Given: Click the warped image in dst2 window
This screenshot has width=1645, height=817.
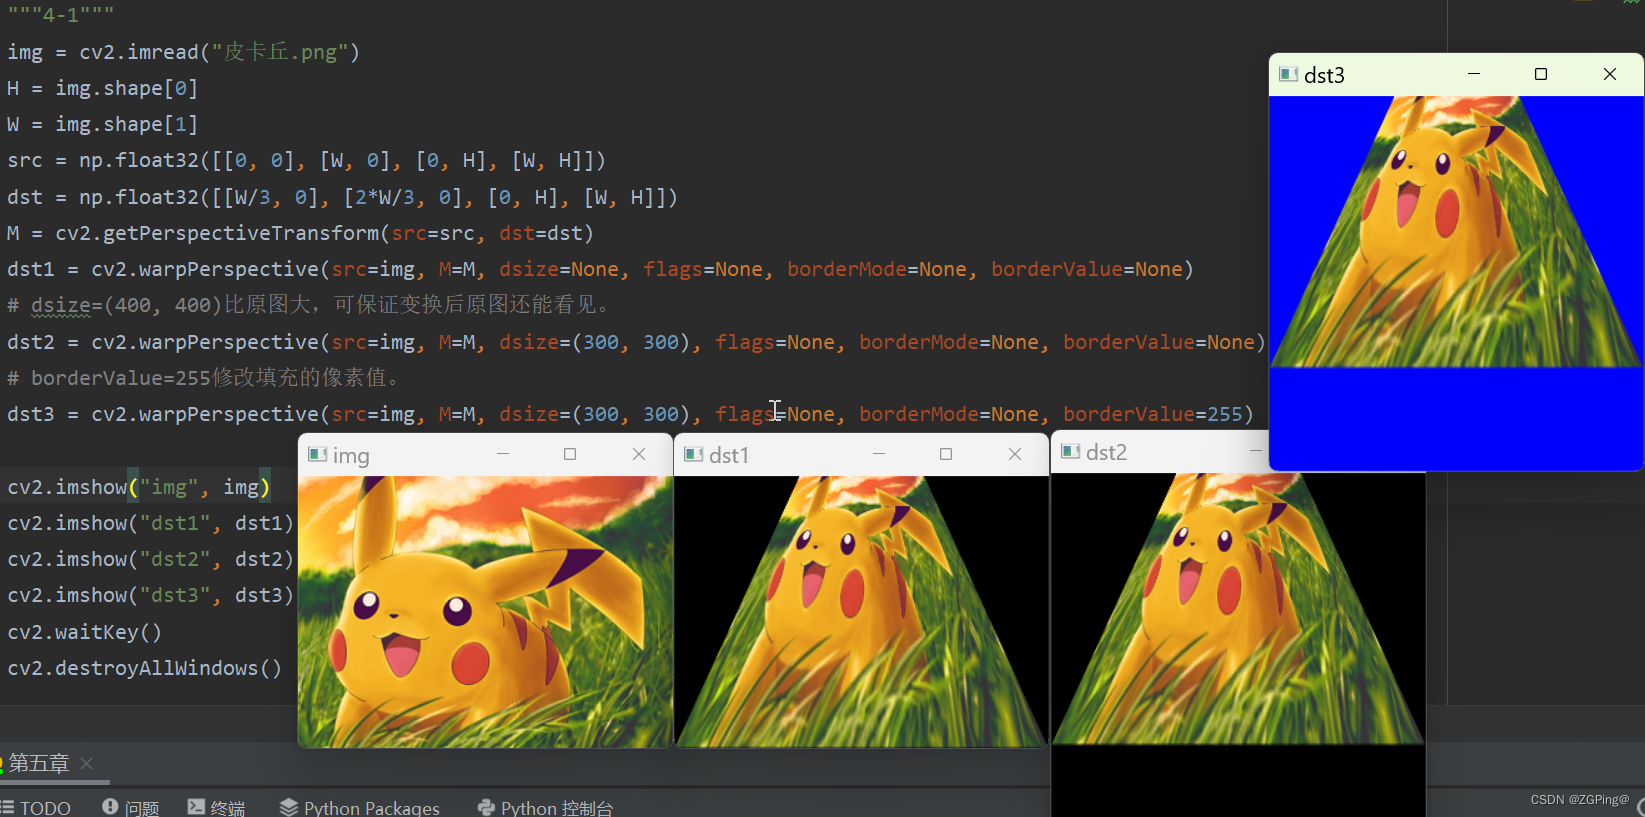Looking at the screenshot, I should pos(1238,645).
